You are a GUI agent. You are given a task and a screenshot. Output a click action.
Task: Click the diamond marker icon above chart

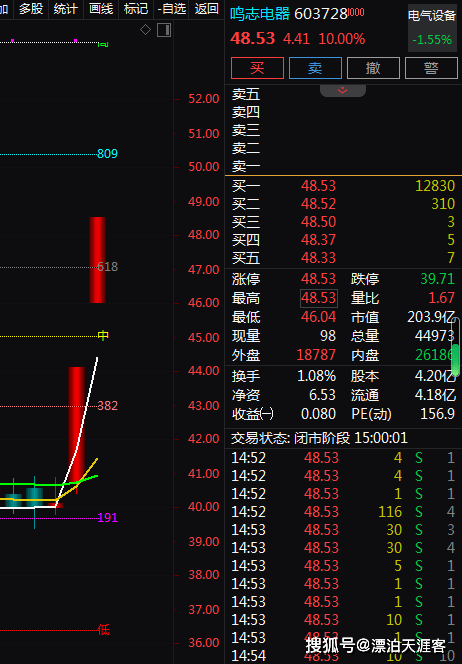point(145,30)
